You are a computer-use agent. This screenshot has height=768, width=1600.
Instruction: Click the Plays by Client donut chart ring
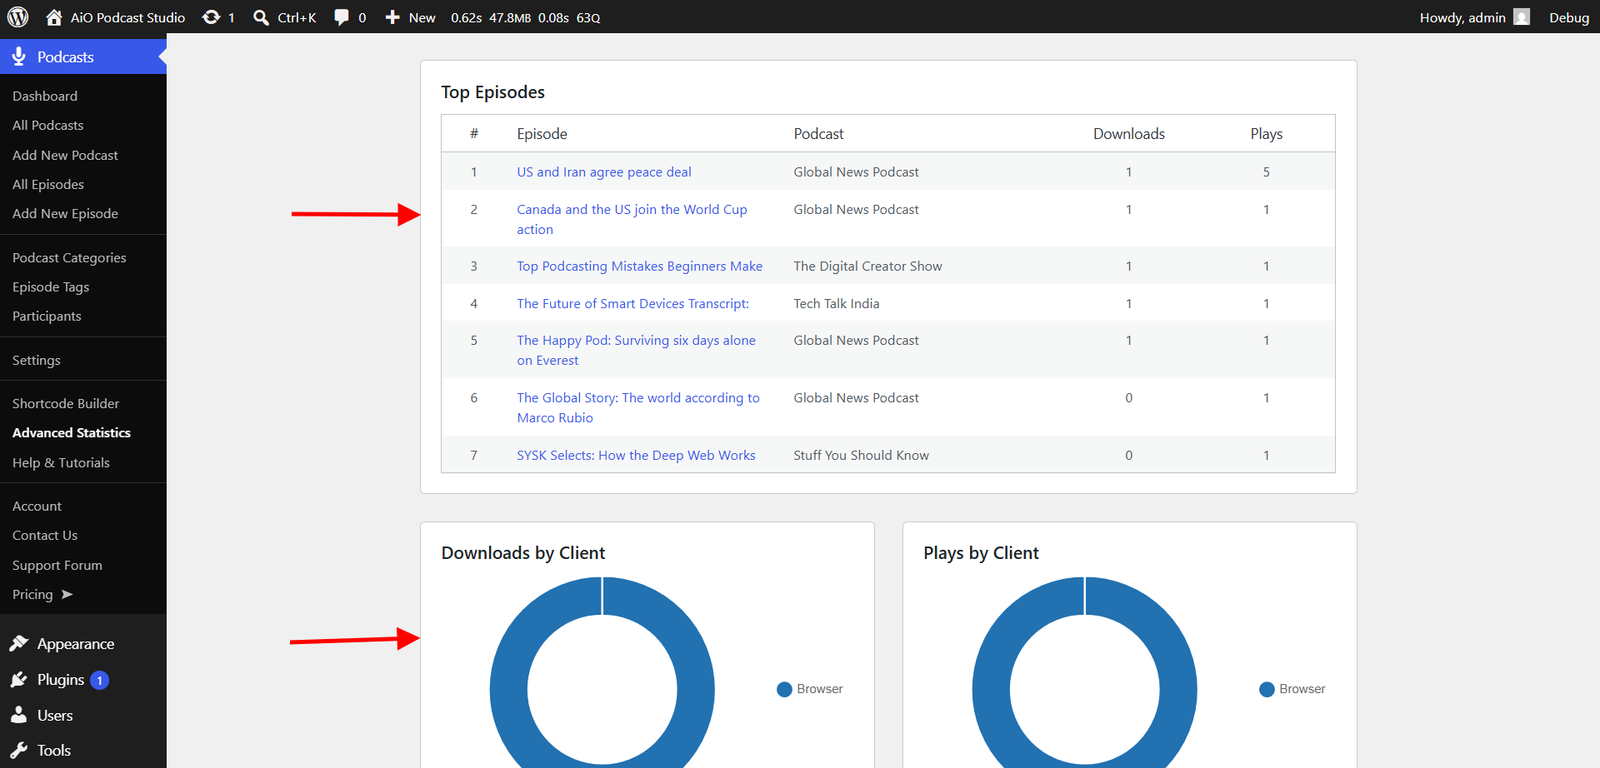[x=991, y=689]
